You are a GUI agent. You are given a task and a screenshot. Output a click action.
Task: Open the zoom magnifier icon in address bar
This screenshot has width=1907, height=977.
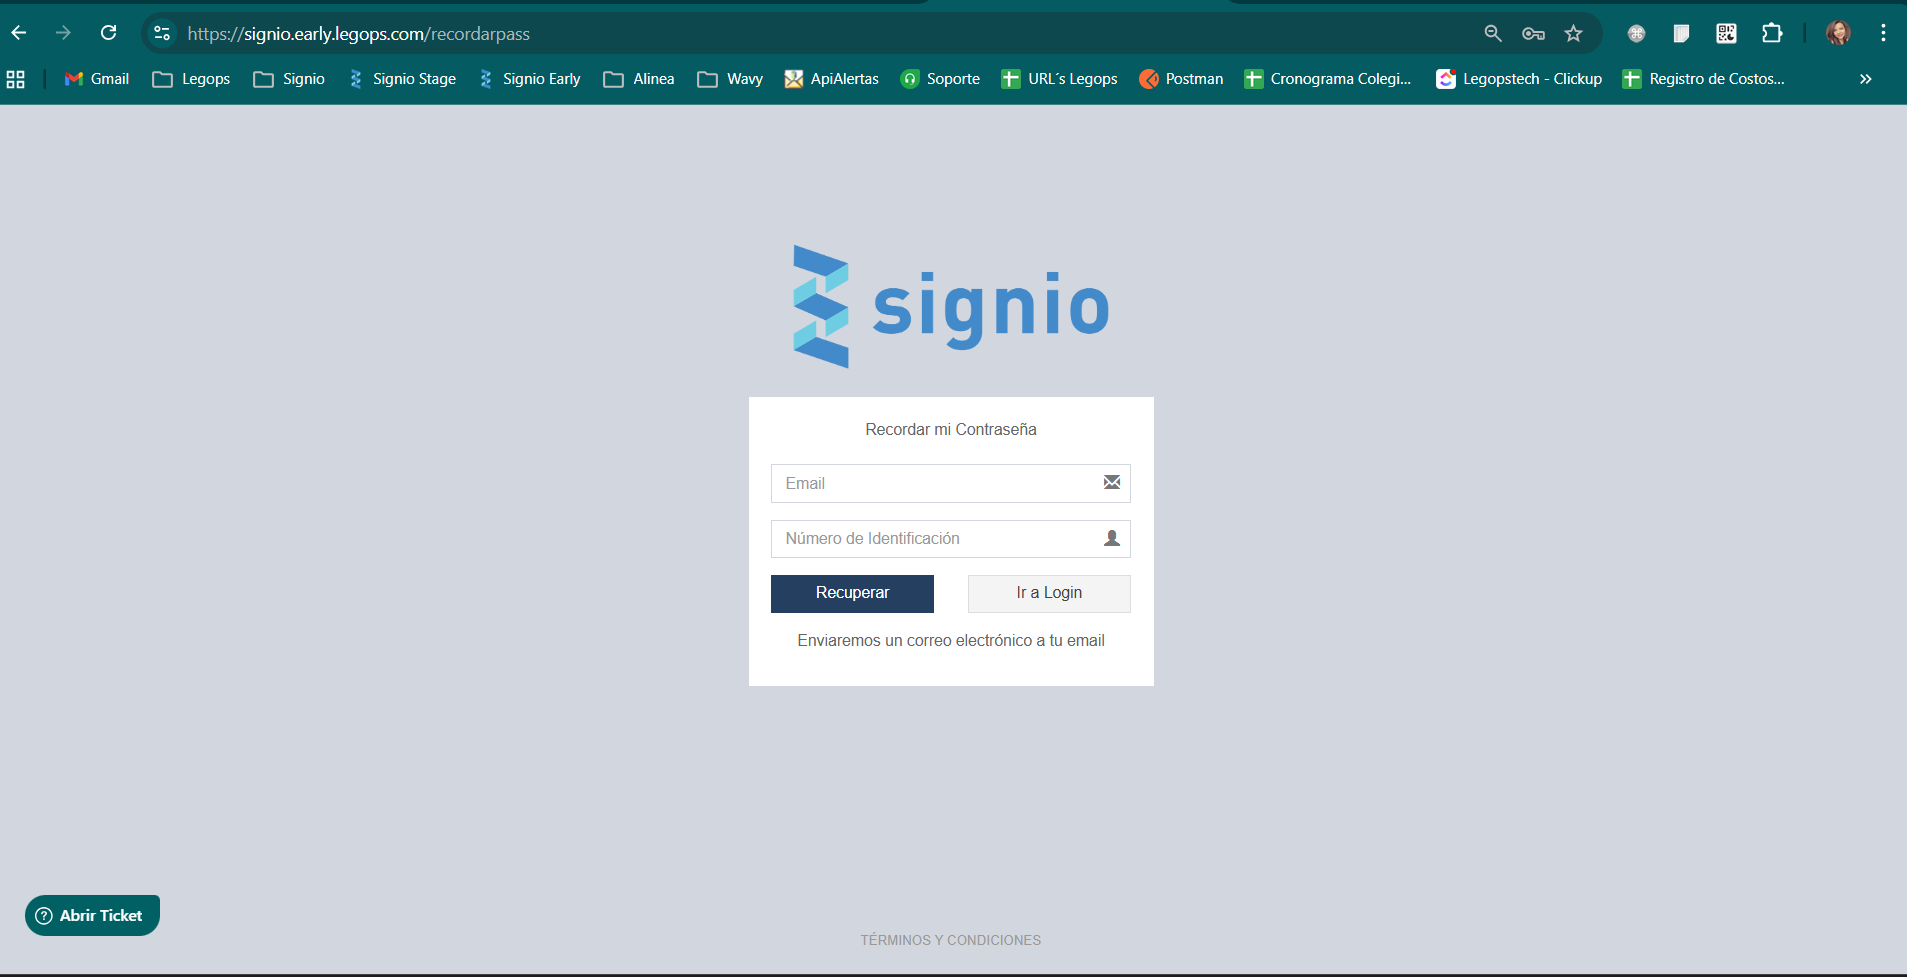tap(1493, 33)
